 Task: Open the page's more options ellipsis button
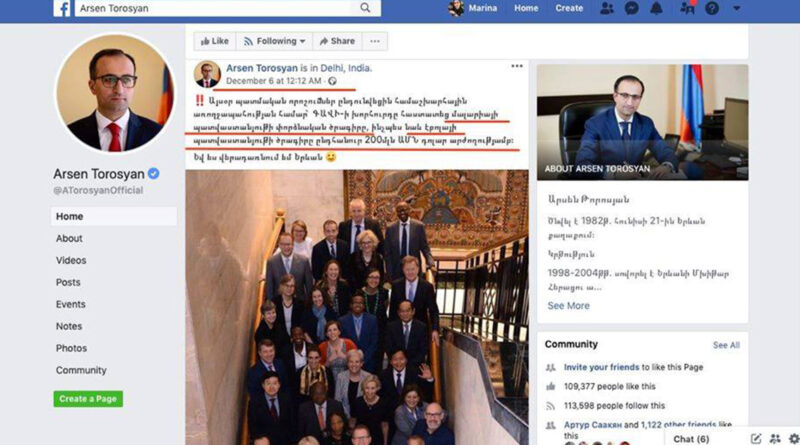[375, 41]
